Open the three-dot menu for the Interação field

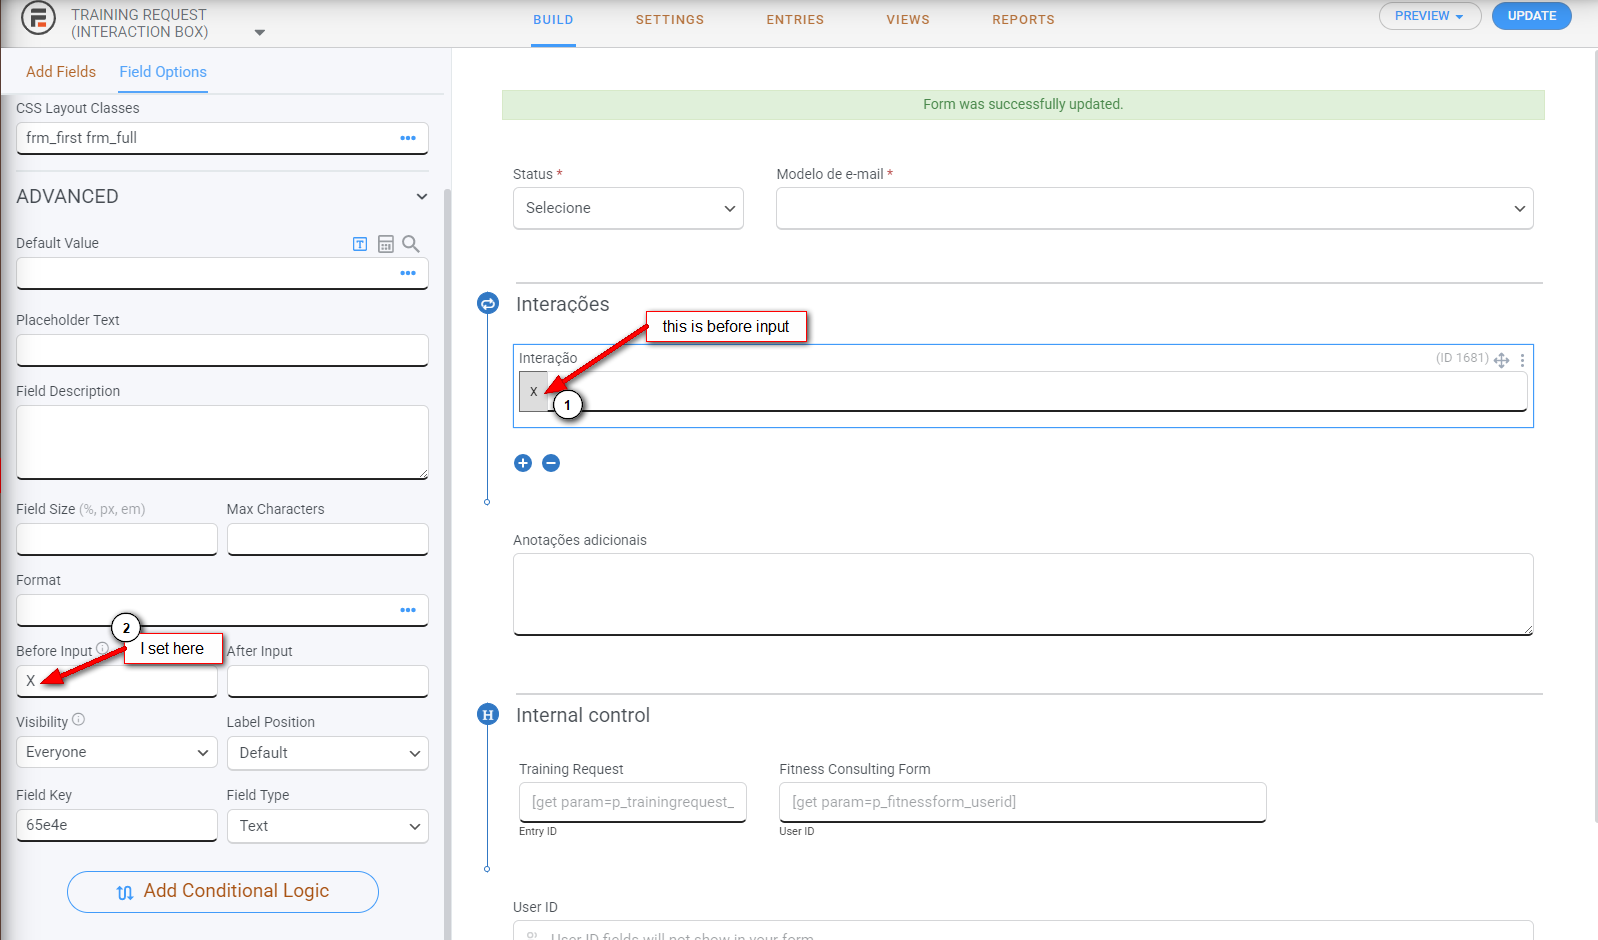pyautogui.click(x=1522, y=360)
